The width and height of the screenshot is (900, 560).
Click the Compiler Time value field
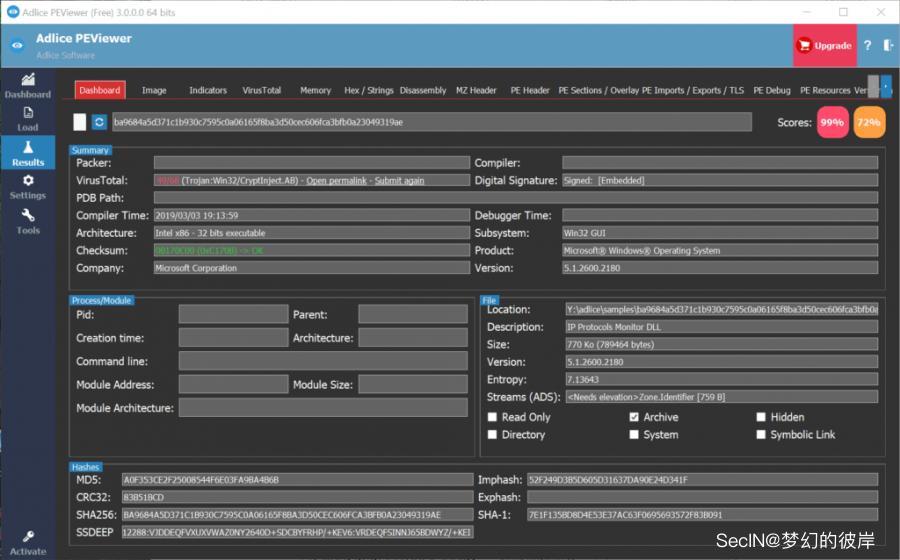pyautogui.click(x=312, y=215)
